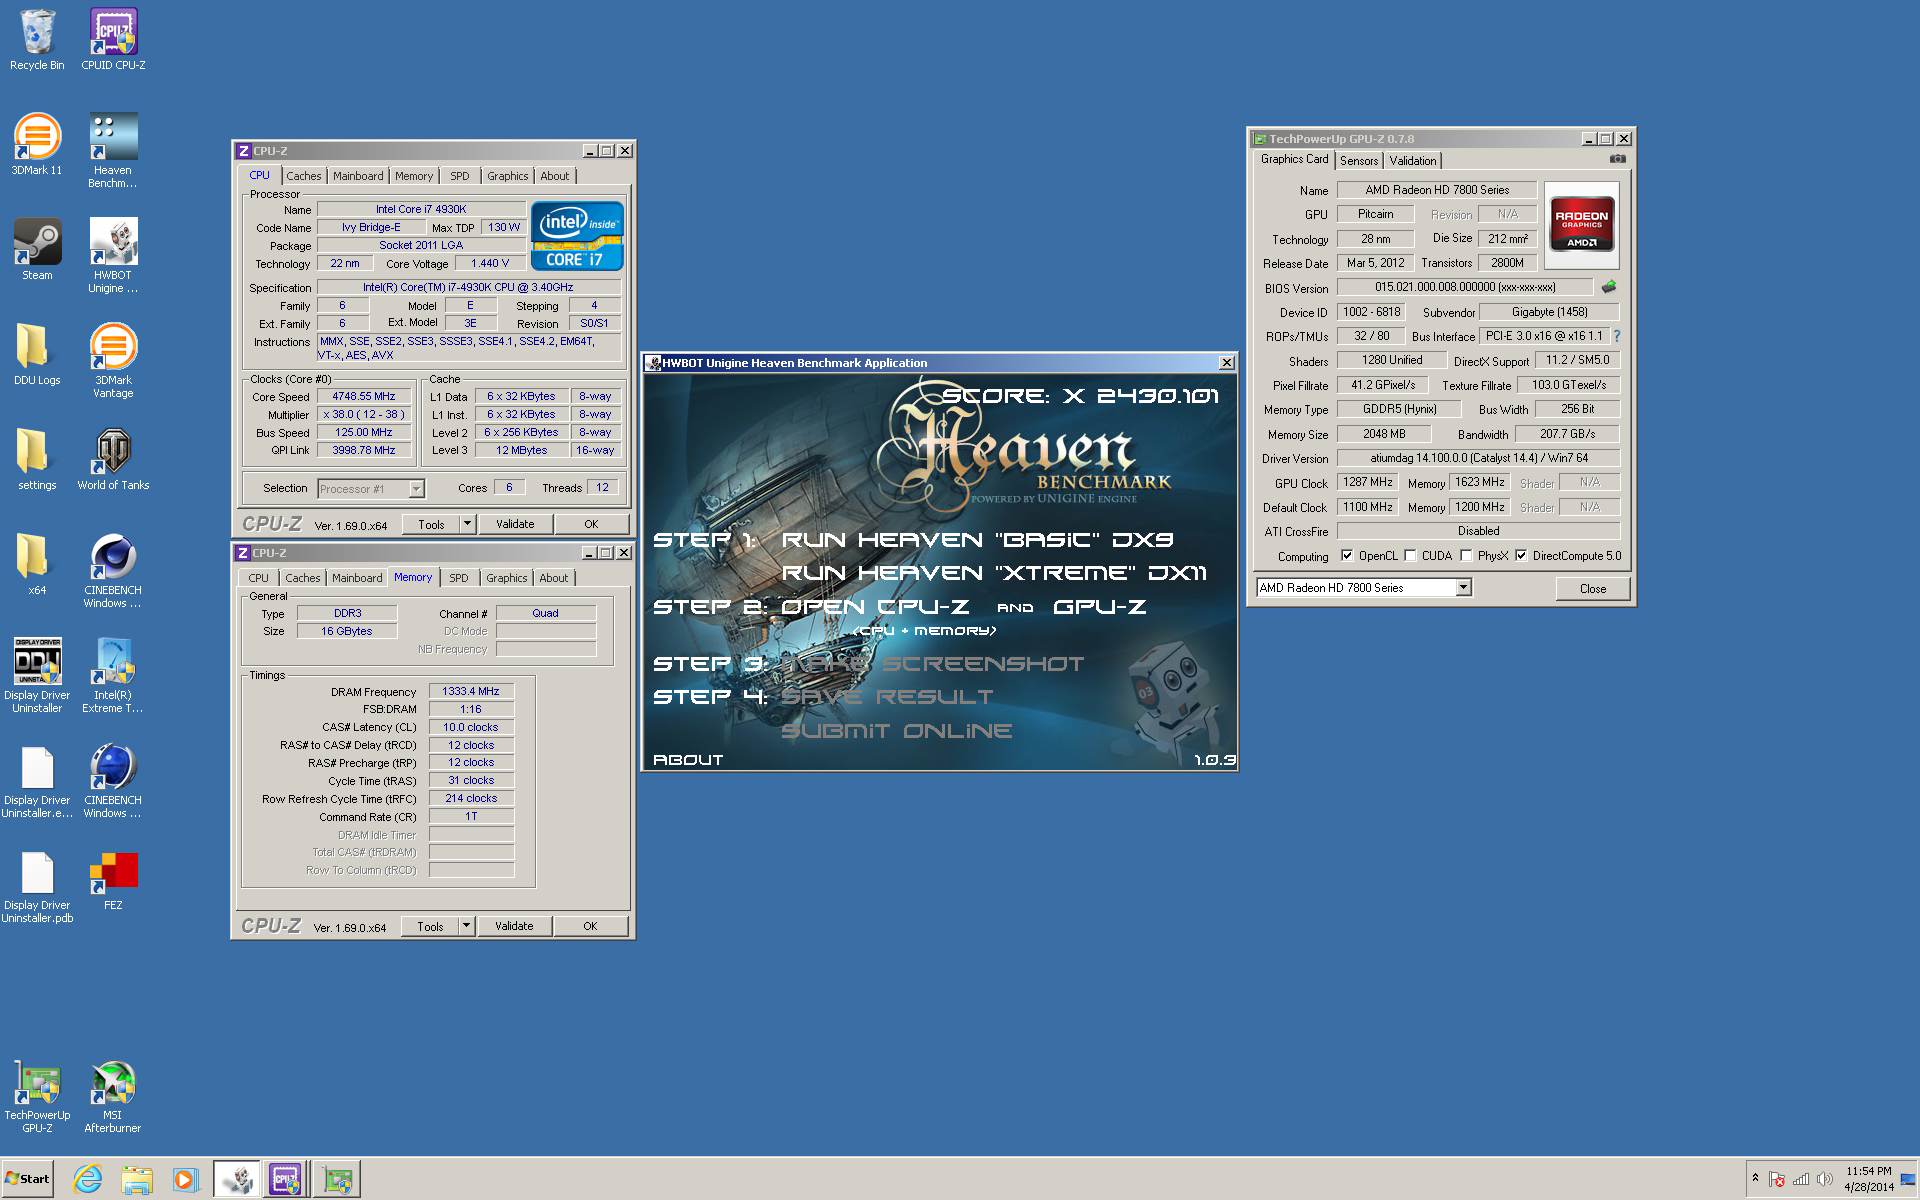
Task: Launch TechPowerUp GPU-Z desktop shortcut
Action: 37,1097
